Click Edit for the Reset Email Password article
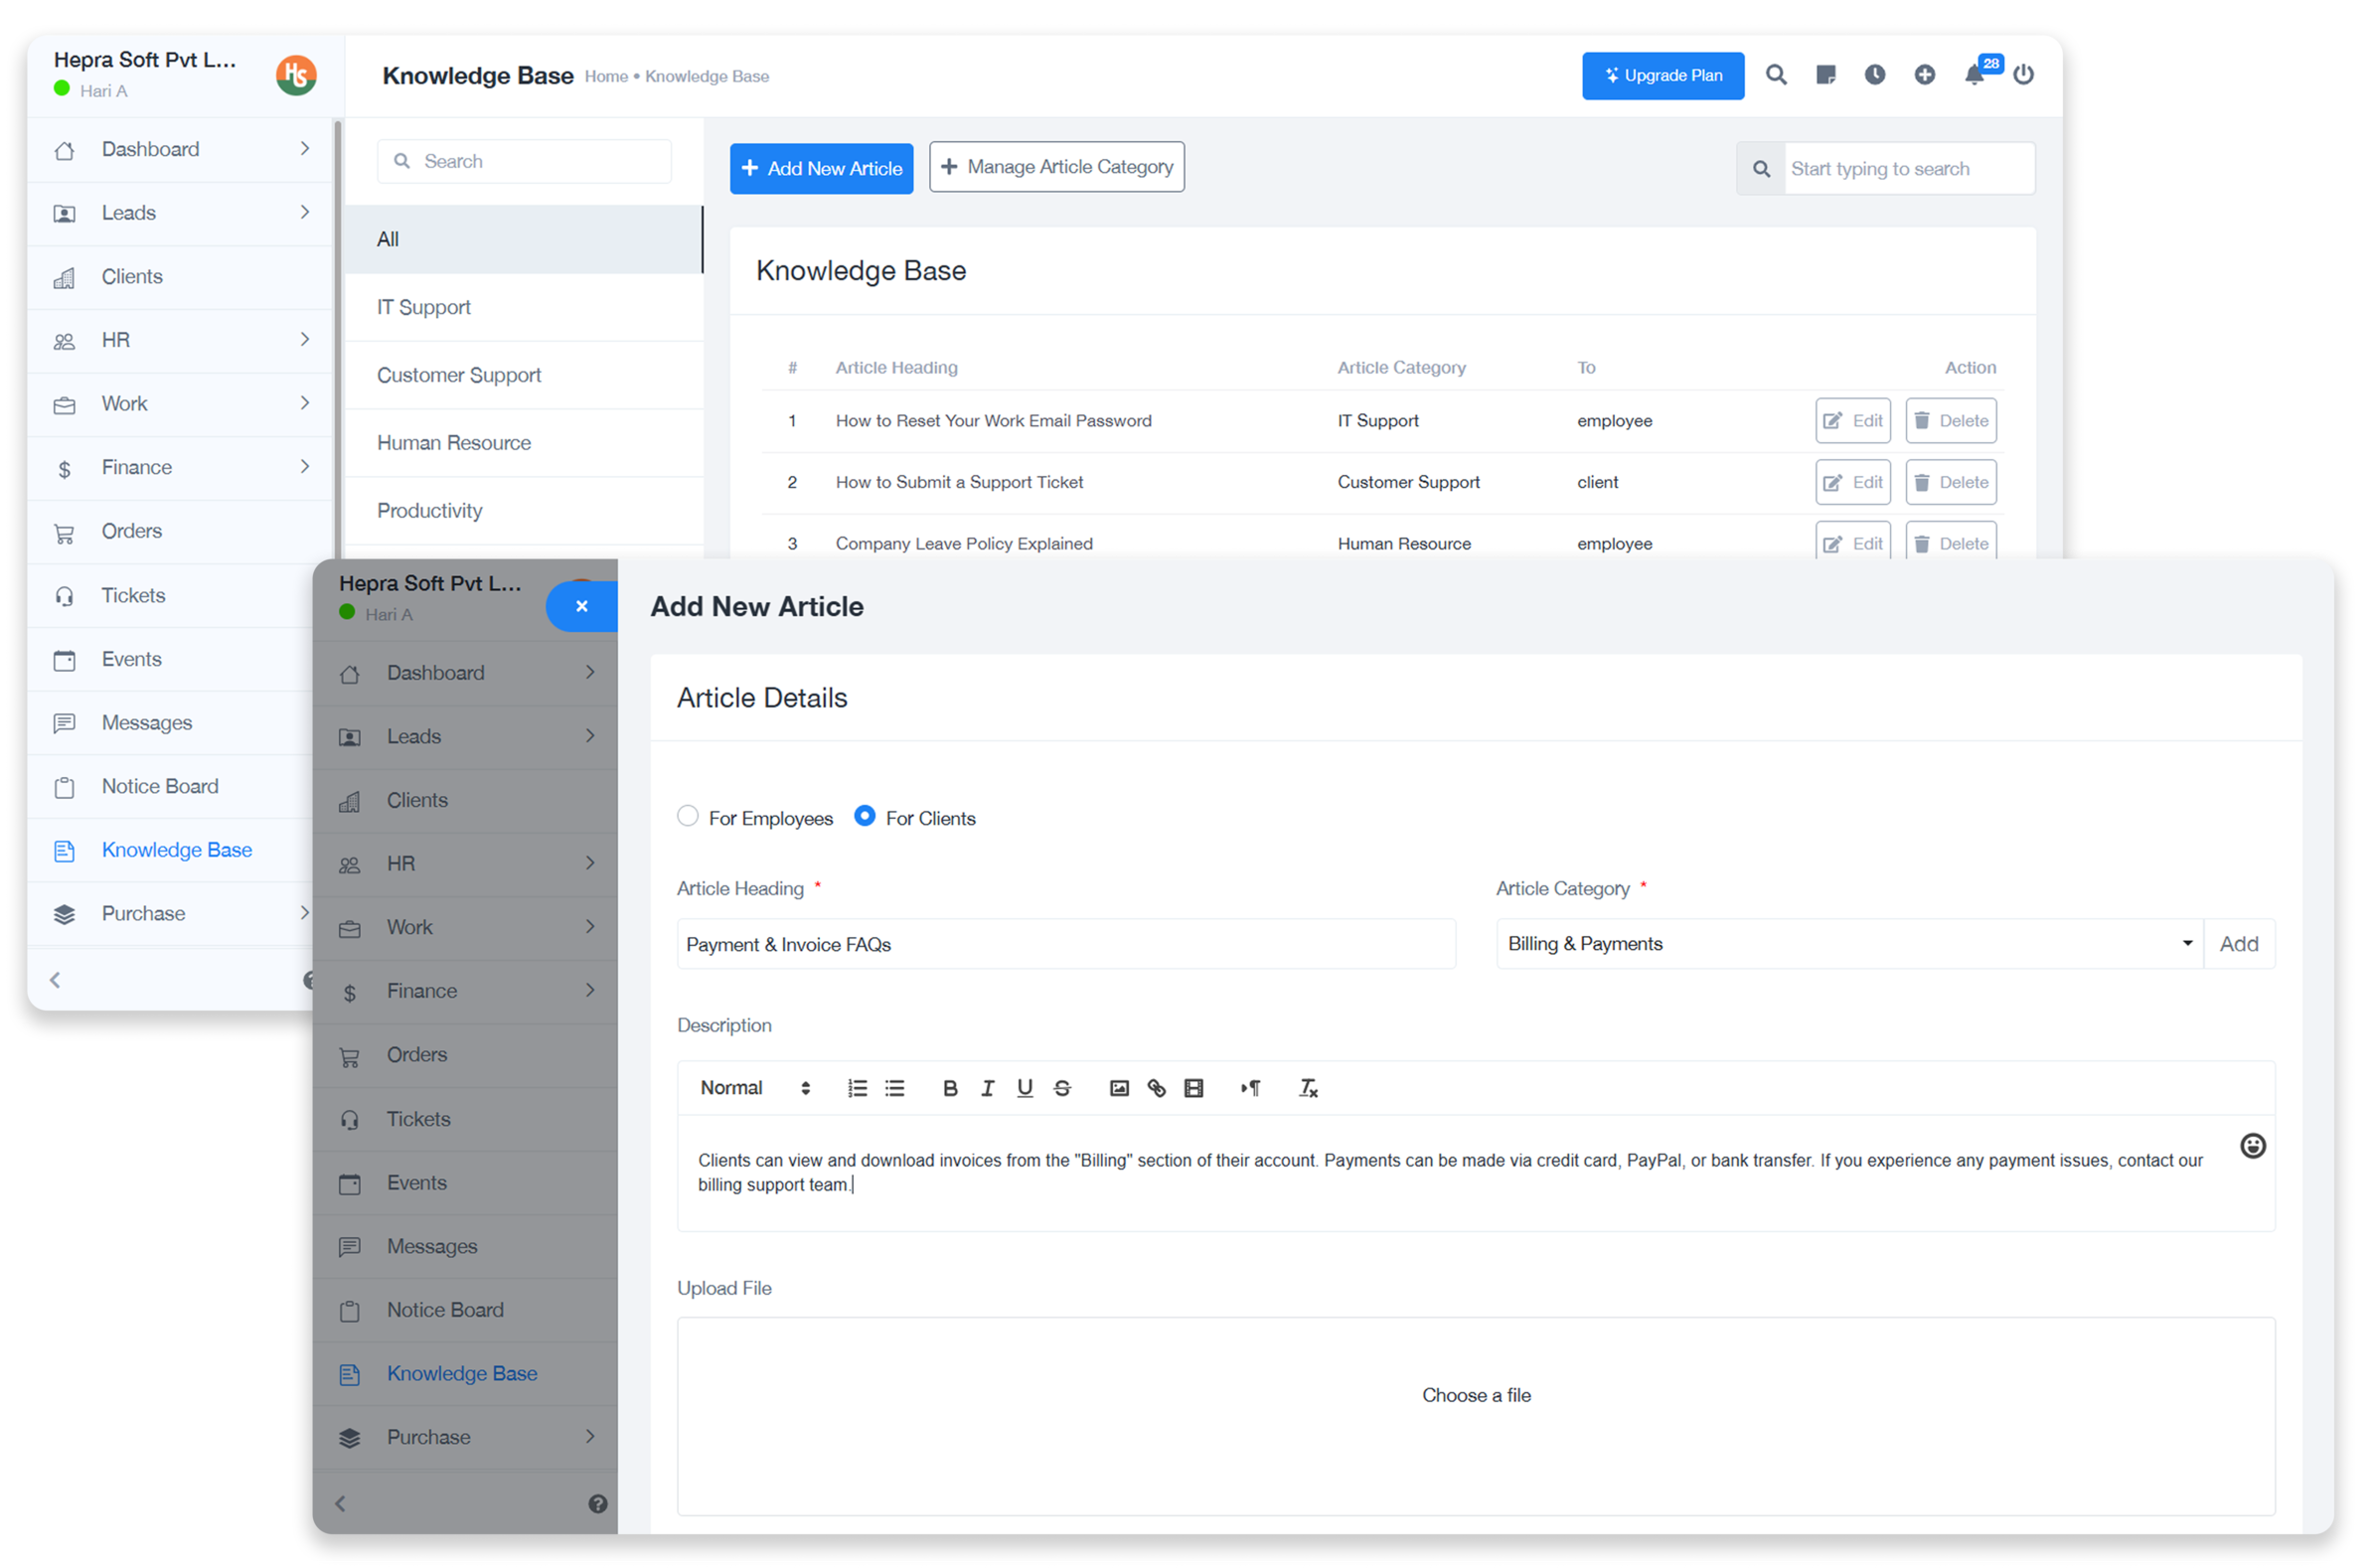Screen dimensions: 2375x1568 [x=1852, y=421]
